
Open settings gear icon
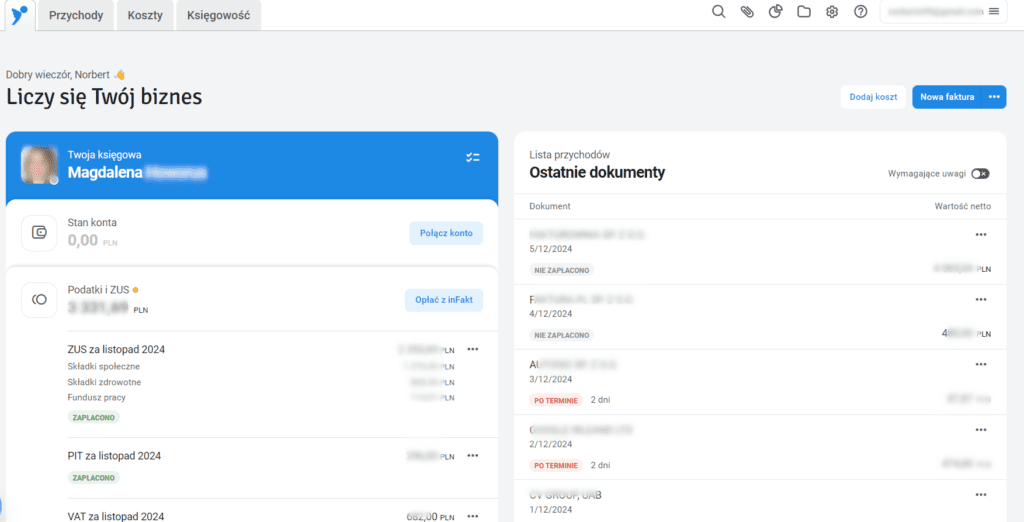[832, 12]
